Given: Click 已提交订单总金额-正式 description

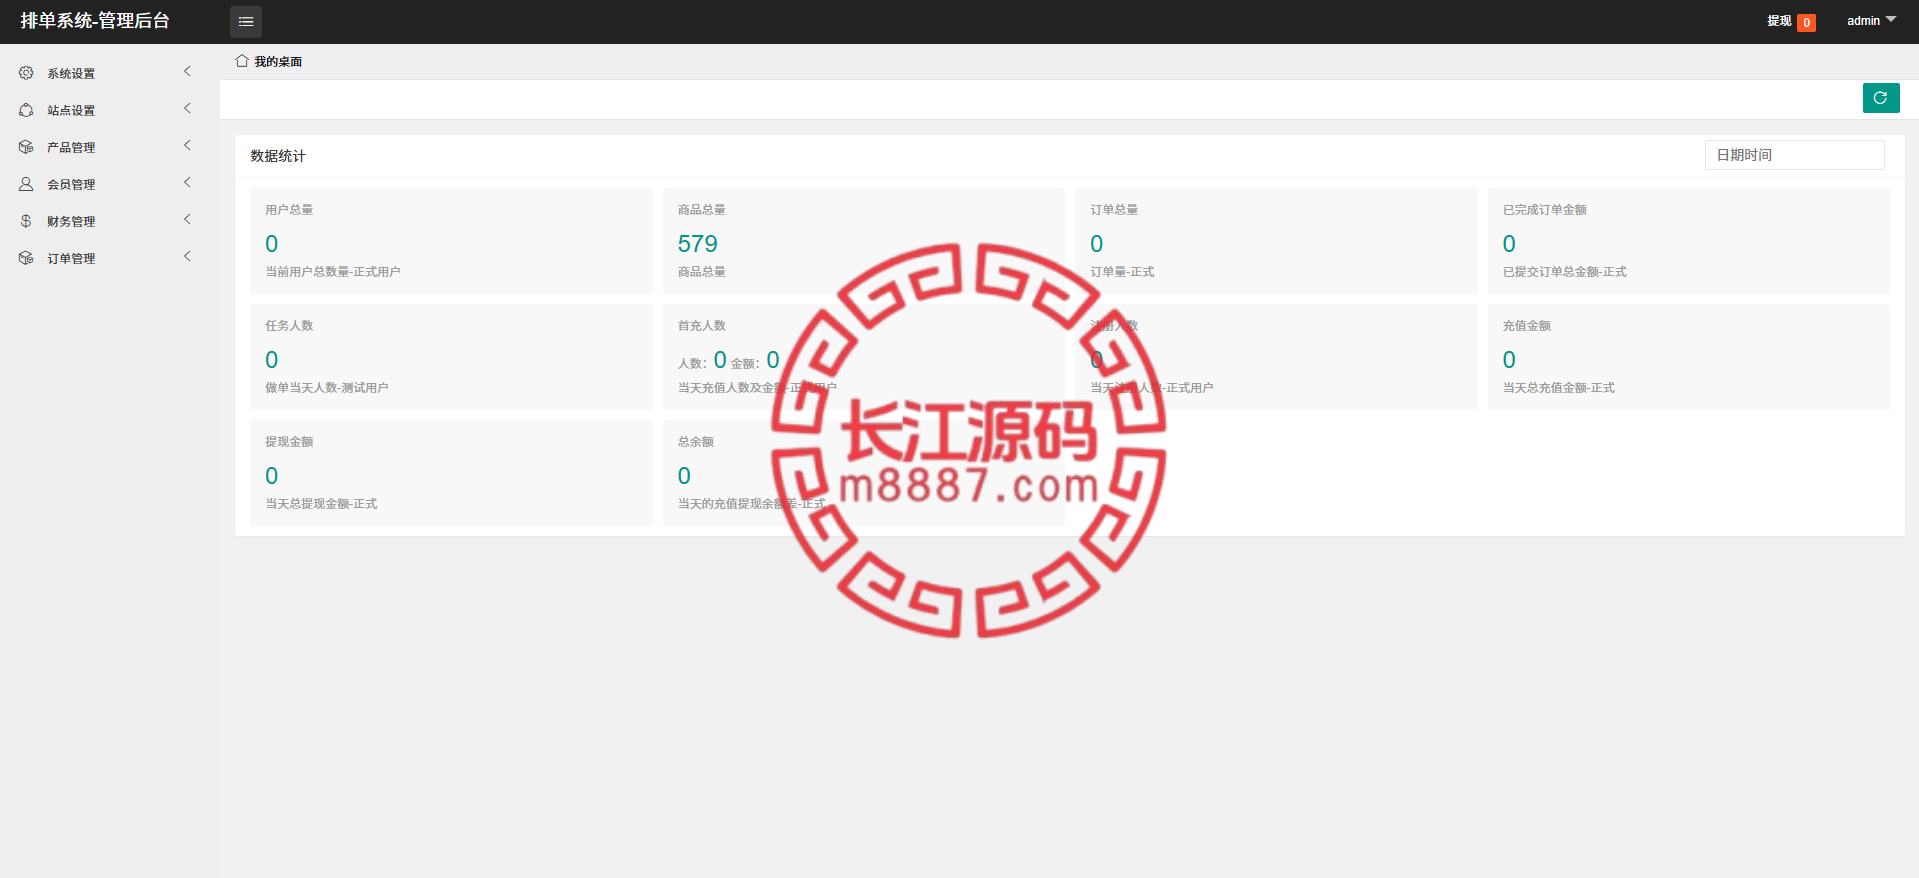Looking at the screenshot, I should coord(1565,272).
